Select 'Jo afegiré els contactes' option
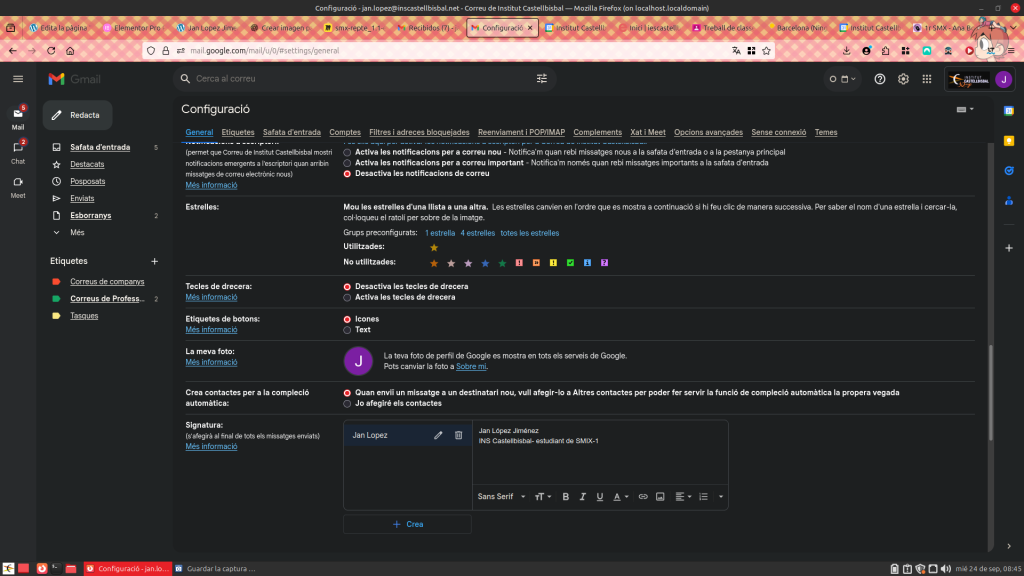 (x=347, y=403)
